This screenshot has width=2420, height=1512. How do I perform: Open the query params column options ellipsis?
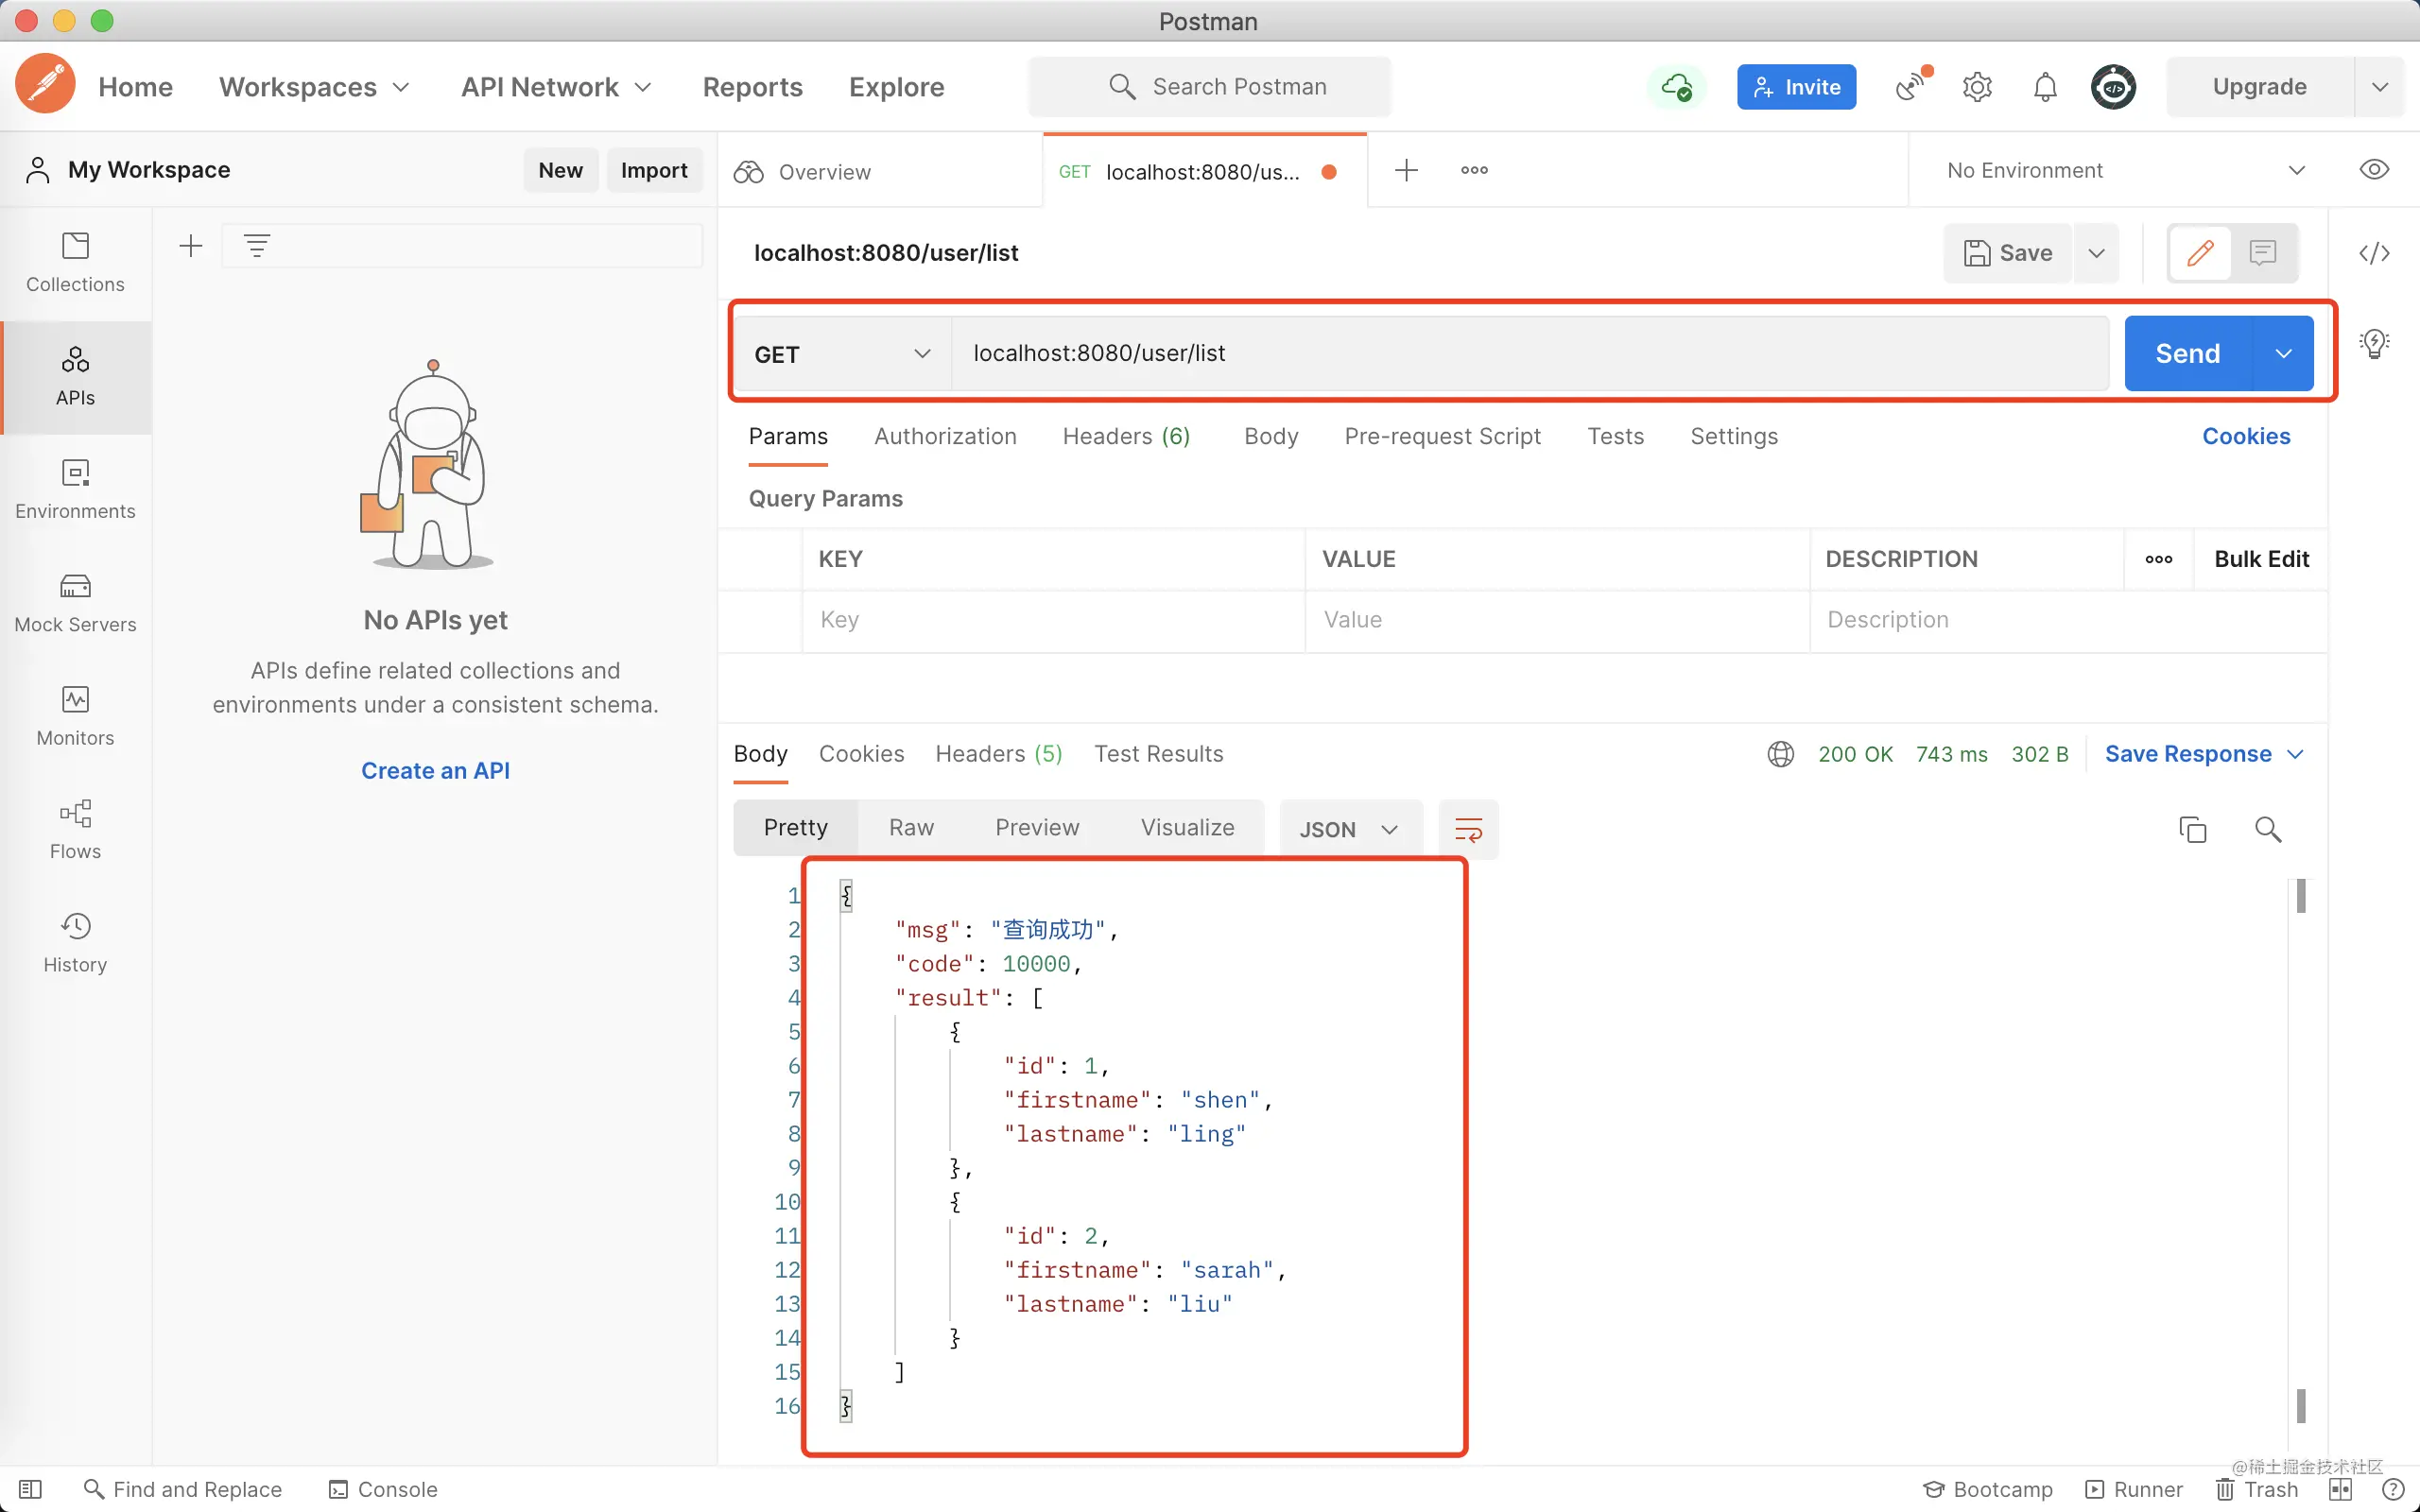2158,559
